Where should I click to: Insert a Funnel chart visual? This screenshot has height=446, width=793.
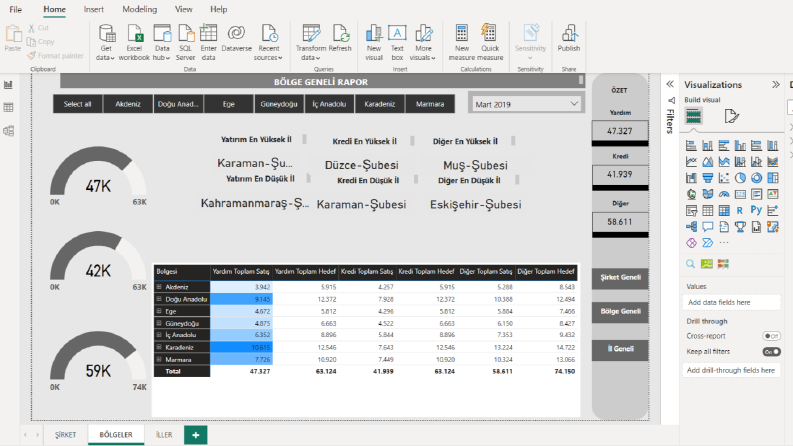coord(708,178)
